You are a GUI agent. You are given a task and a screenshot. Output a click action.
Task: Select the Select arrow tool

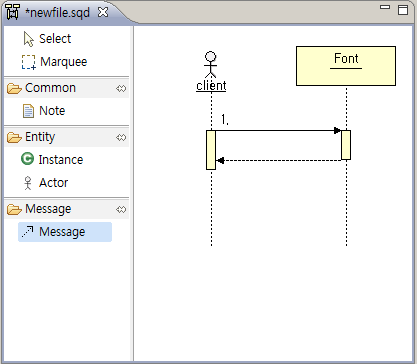[x=47, y=39]
